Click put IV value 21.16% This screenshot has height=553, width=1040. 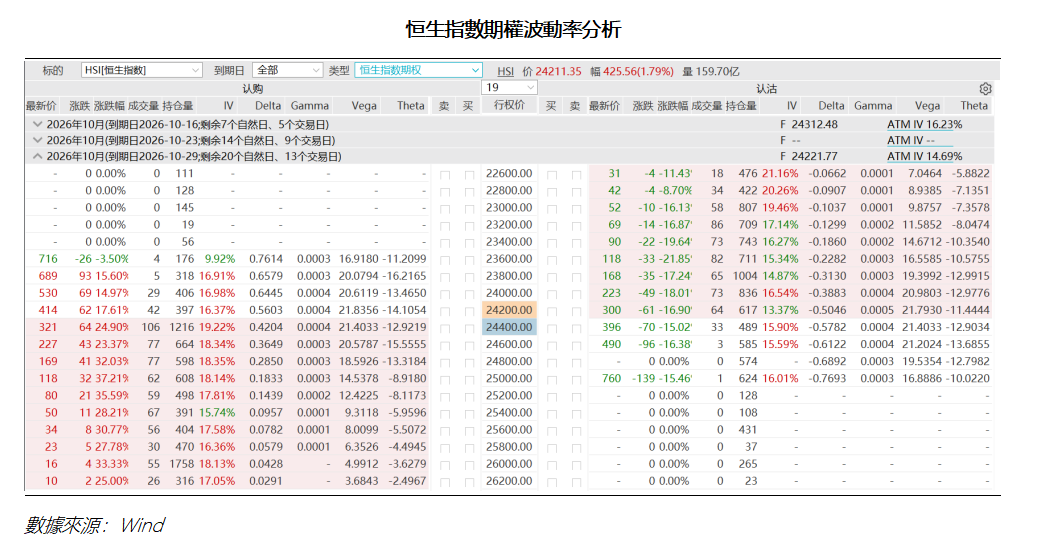tap(780, 173)
